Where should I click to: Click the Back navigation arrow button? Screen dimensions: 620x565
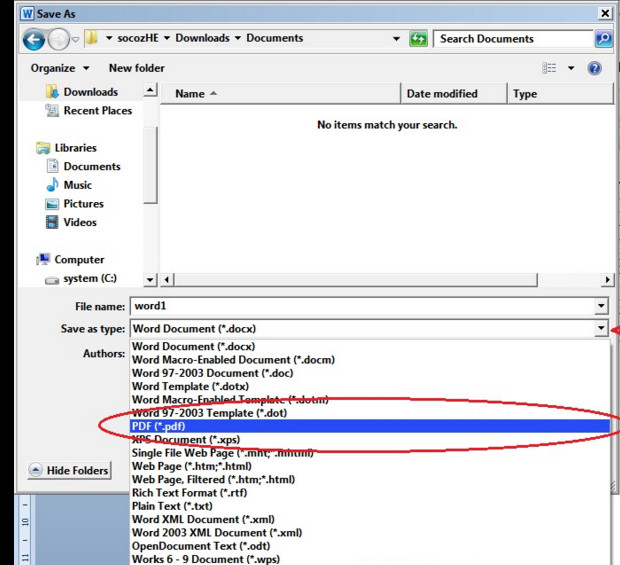pos(34,40)
